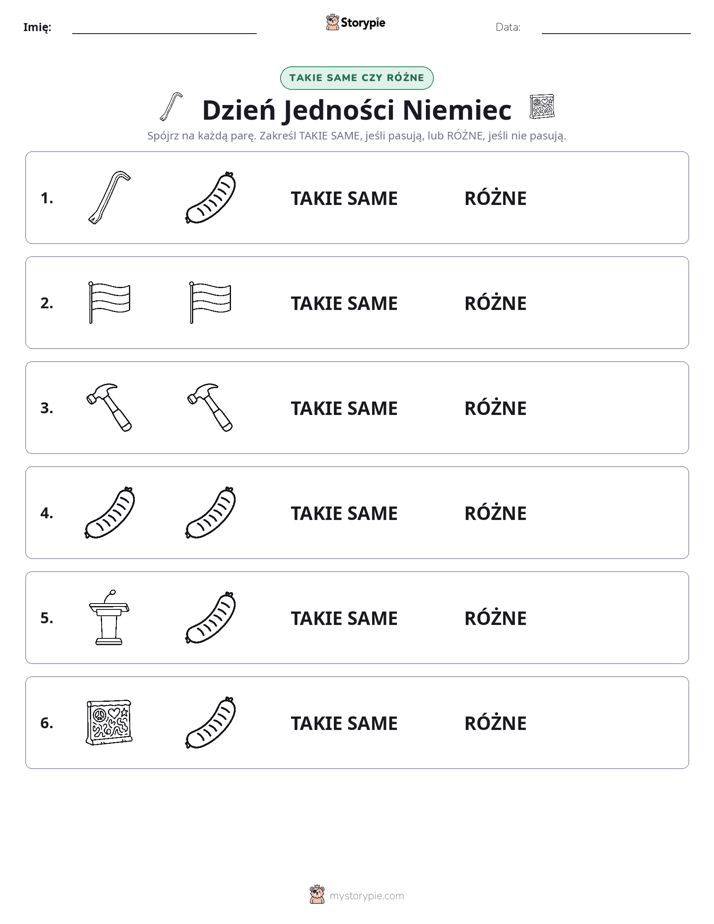Choose RÓŻNE for row 6

[x=495, y=722]
